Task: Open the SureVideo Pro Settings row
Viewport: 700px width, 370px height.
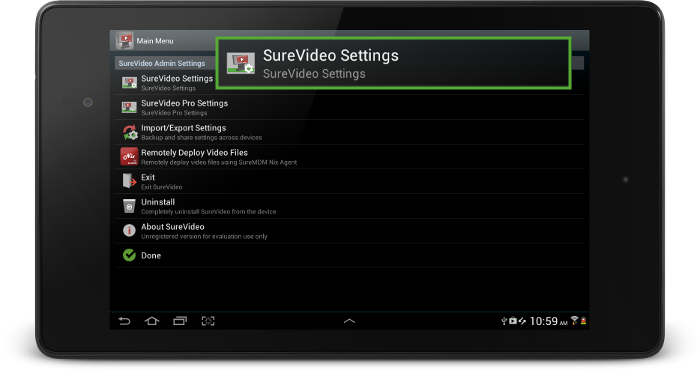Action: click(x=350, y=107)
